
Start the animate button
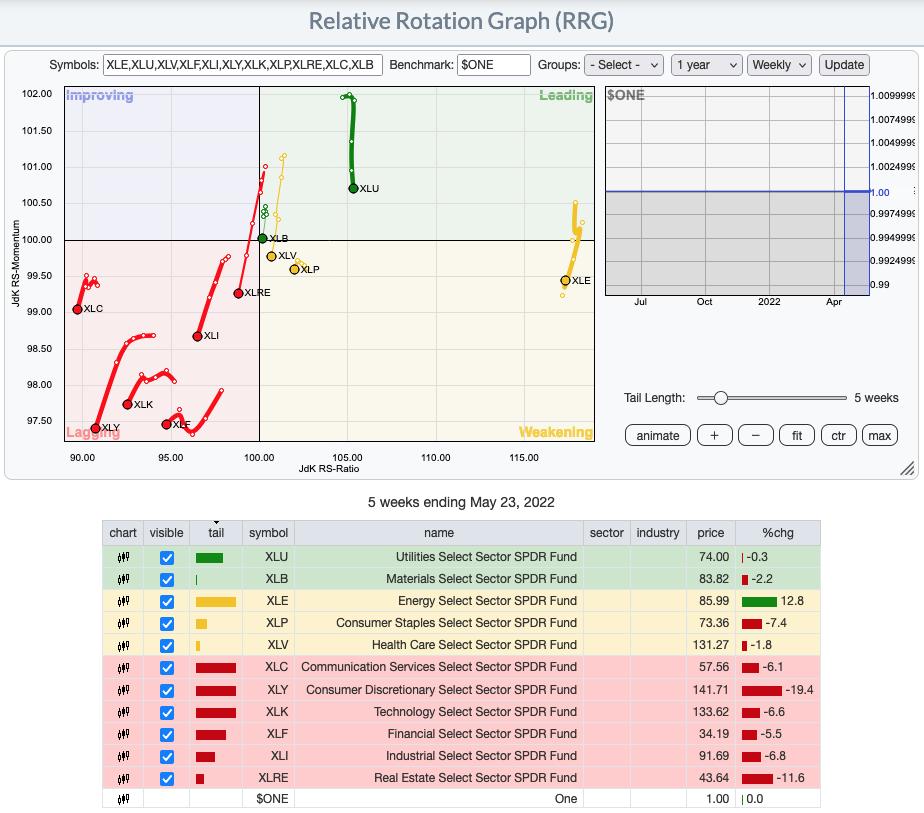pyautogui.click(x=658, y=435)
